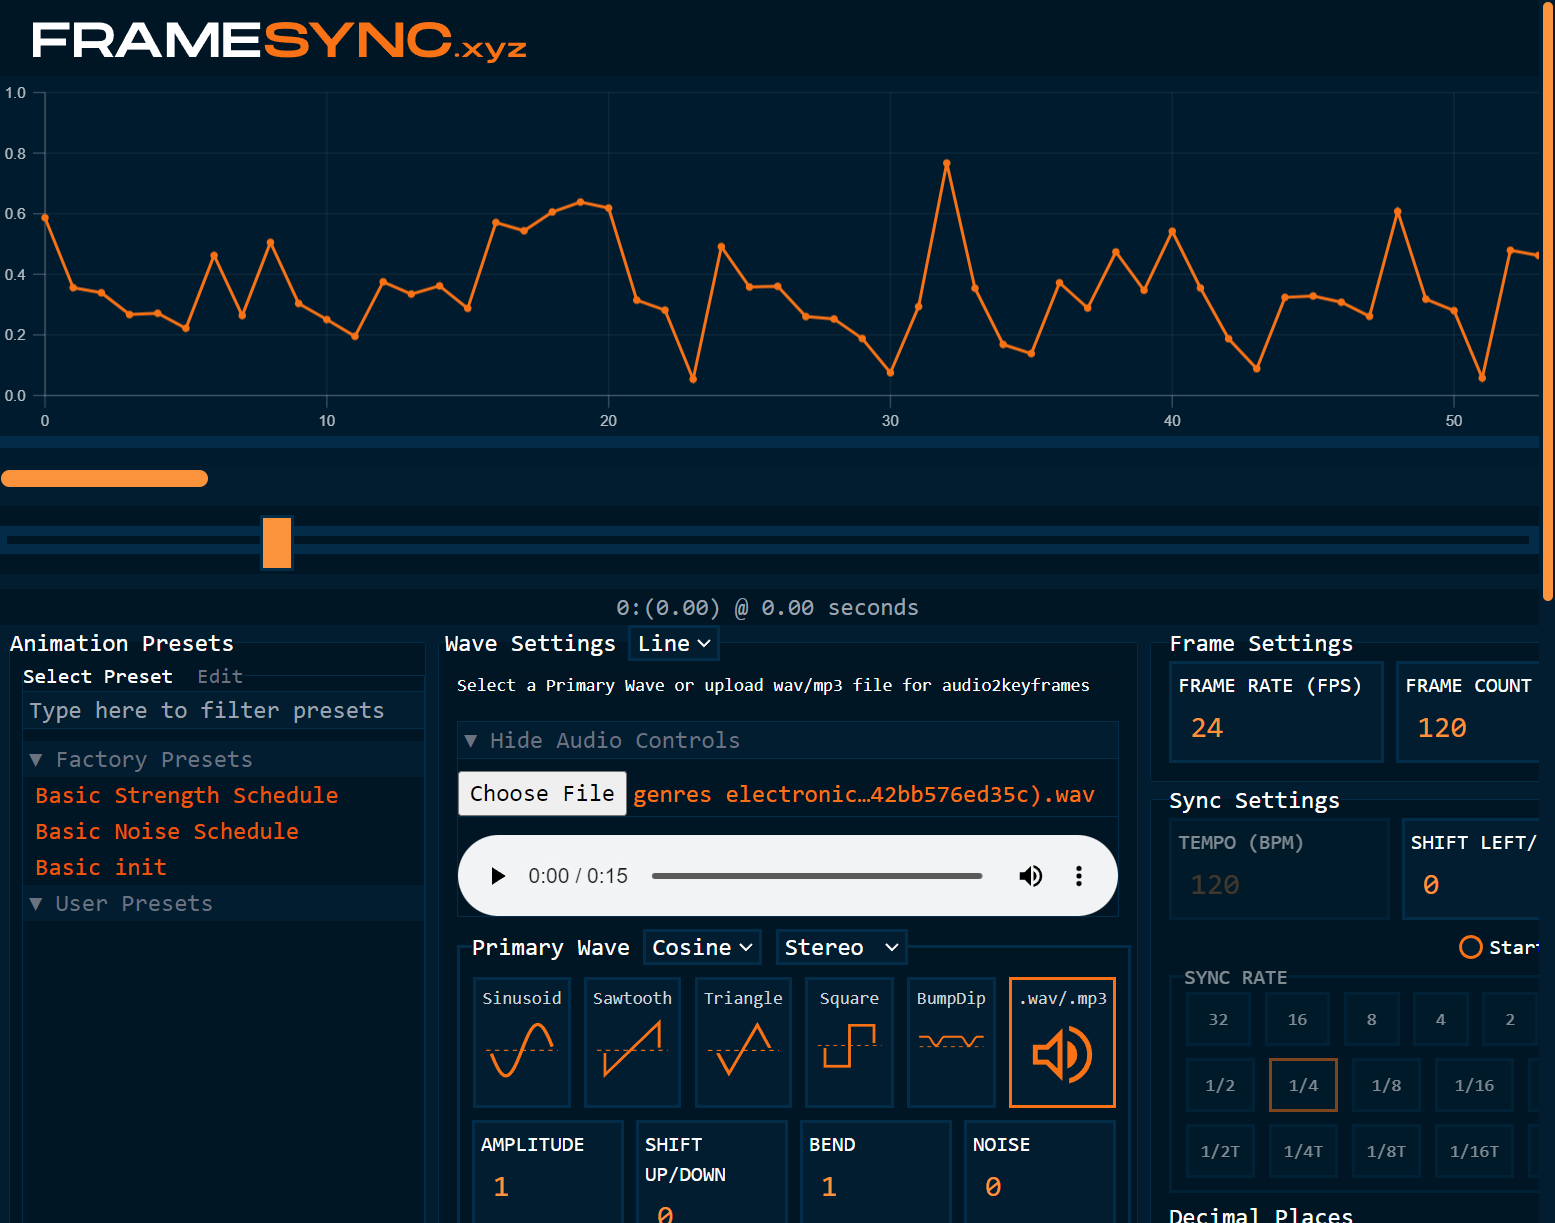
Task: Click the frame readout '0:(0.00) @ 0.00 seconds'
Action: point(767,607)
